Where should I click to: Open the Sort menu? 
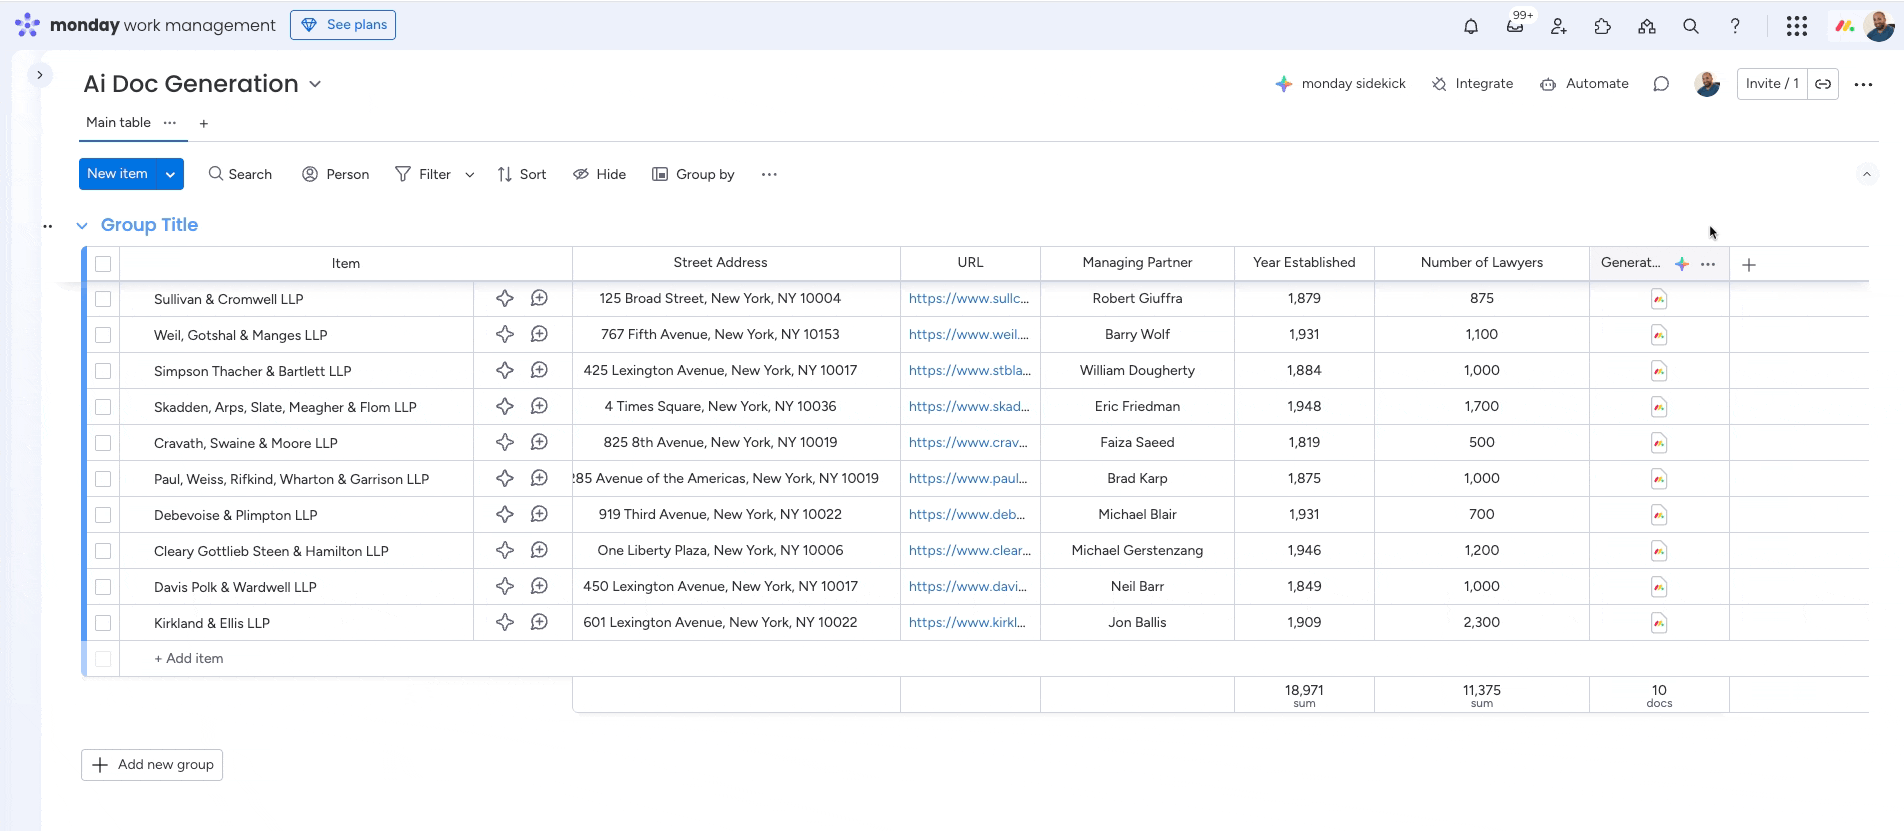coord(522,174)
